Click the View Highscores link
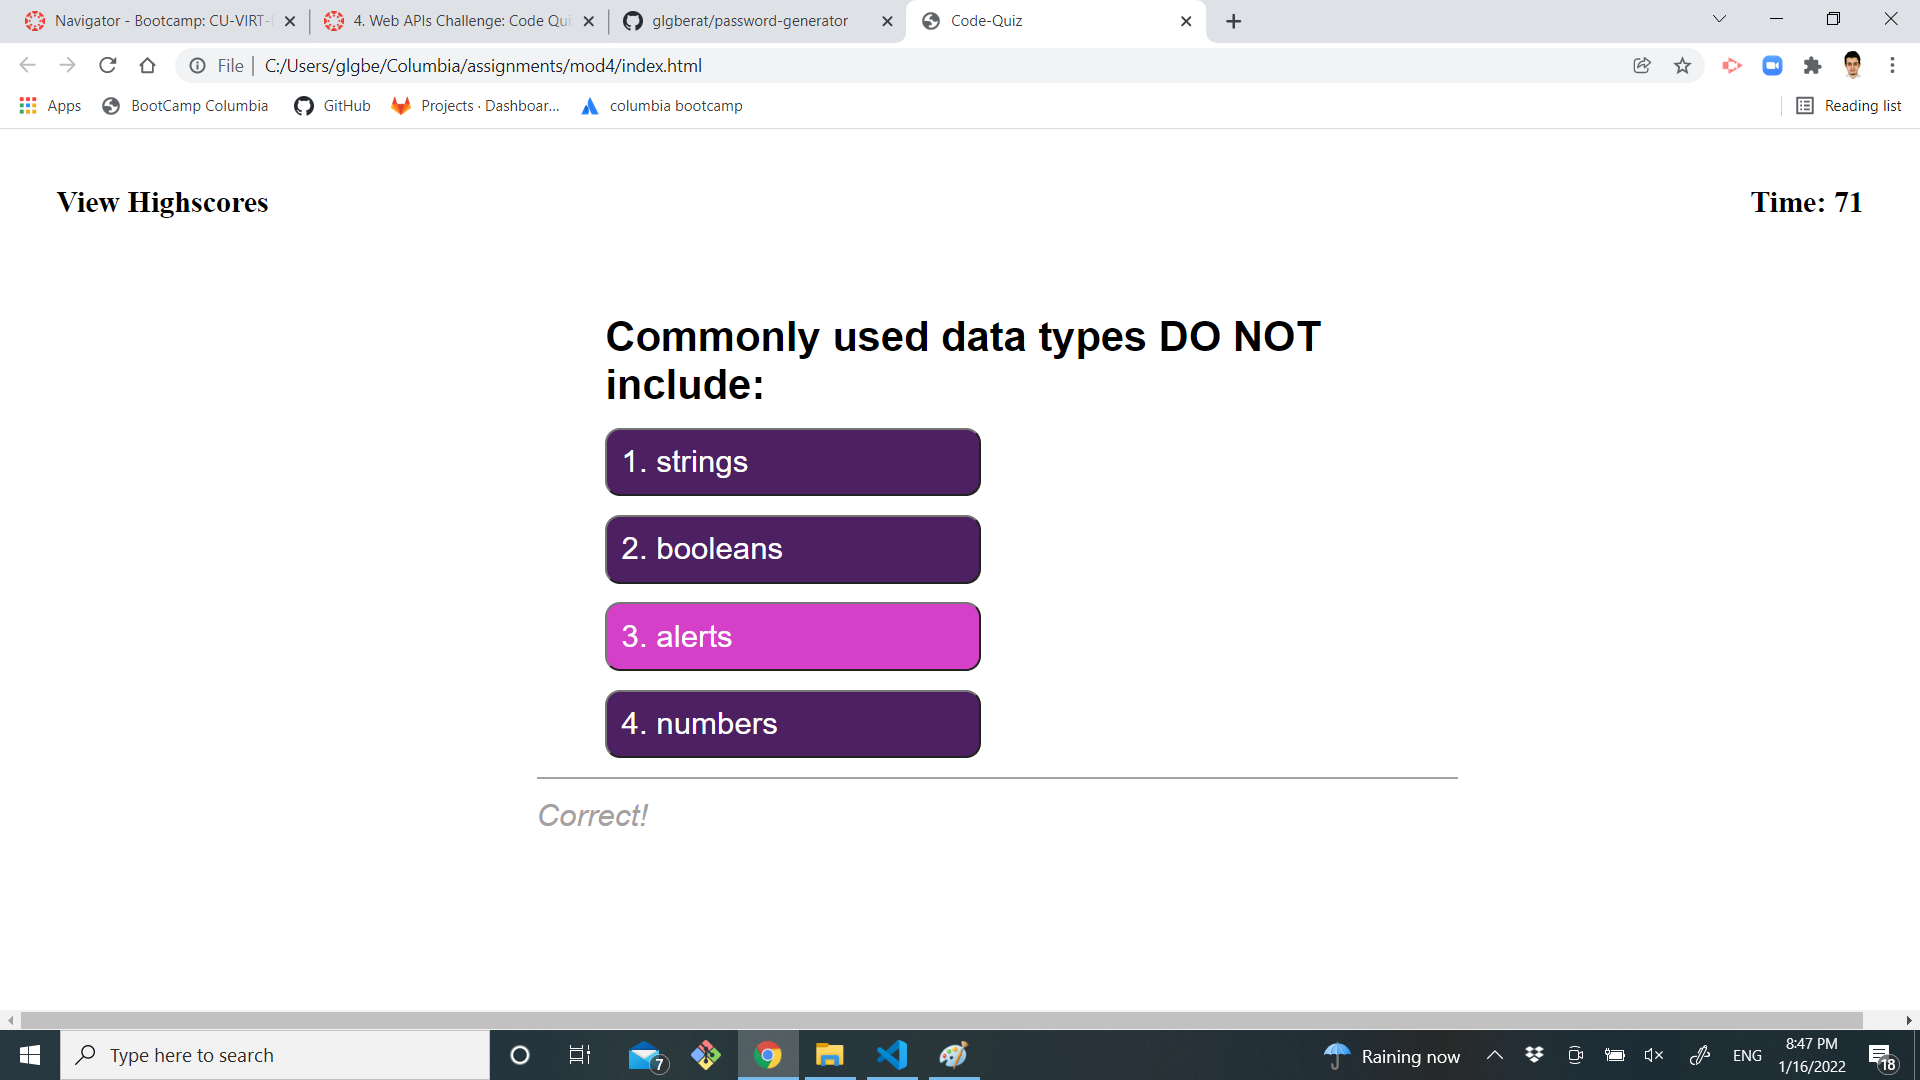Screen dimensions: 1920x1080 161,202
